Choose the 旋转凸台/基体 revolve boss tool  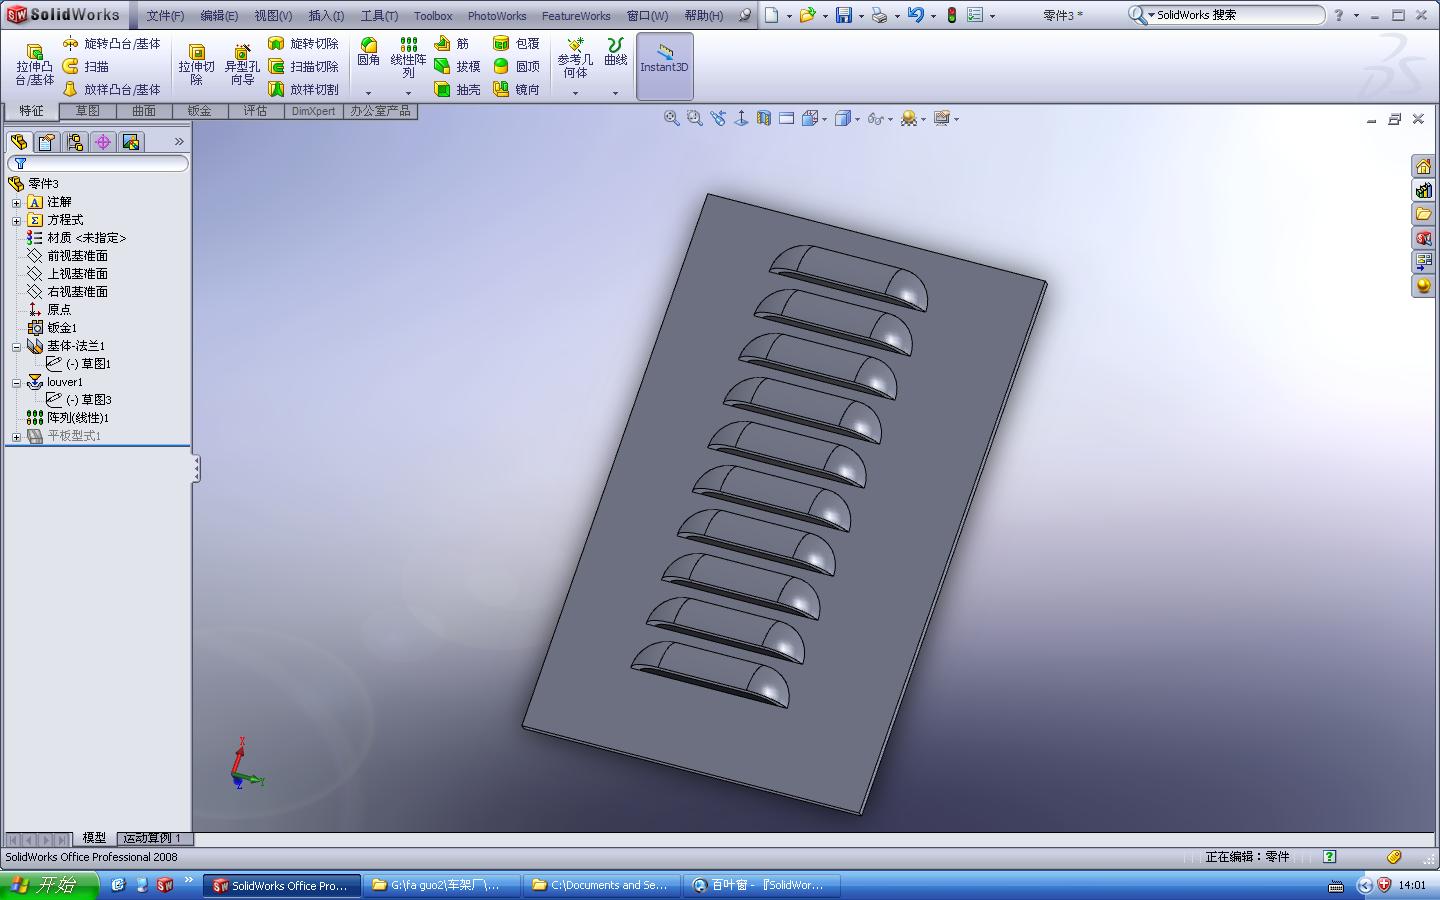pos(111,44)
